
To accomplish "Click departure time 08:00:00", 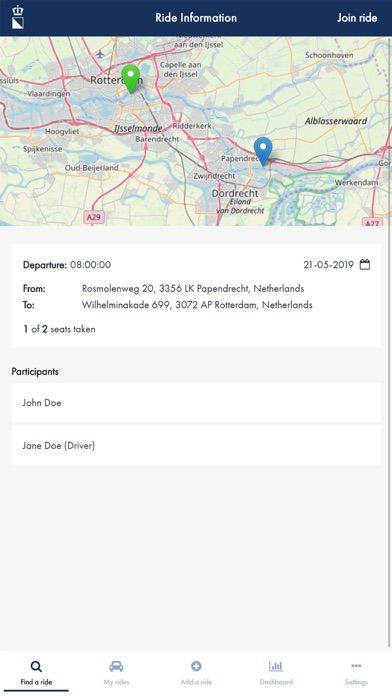I will (x=91, y=265).
